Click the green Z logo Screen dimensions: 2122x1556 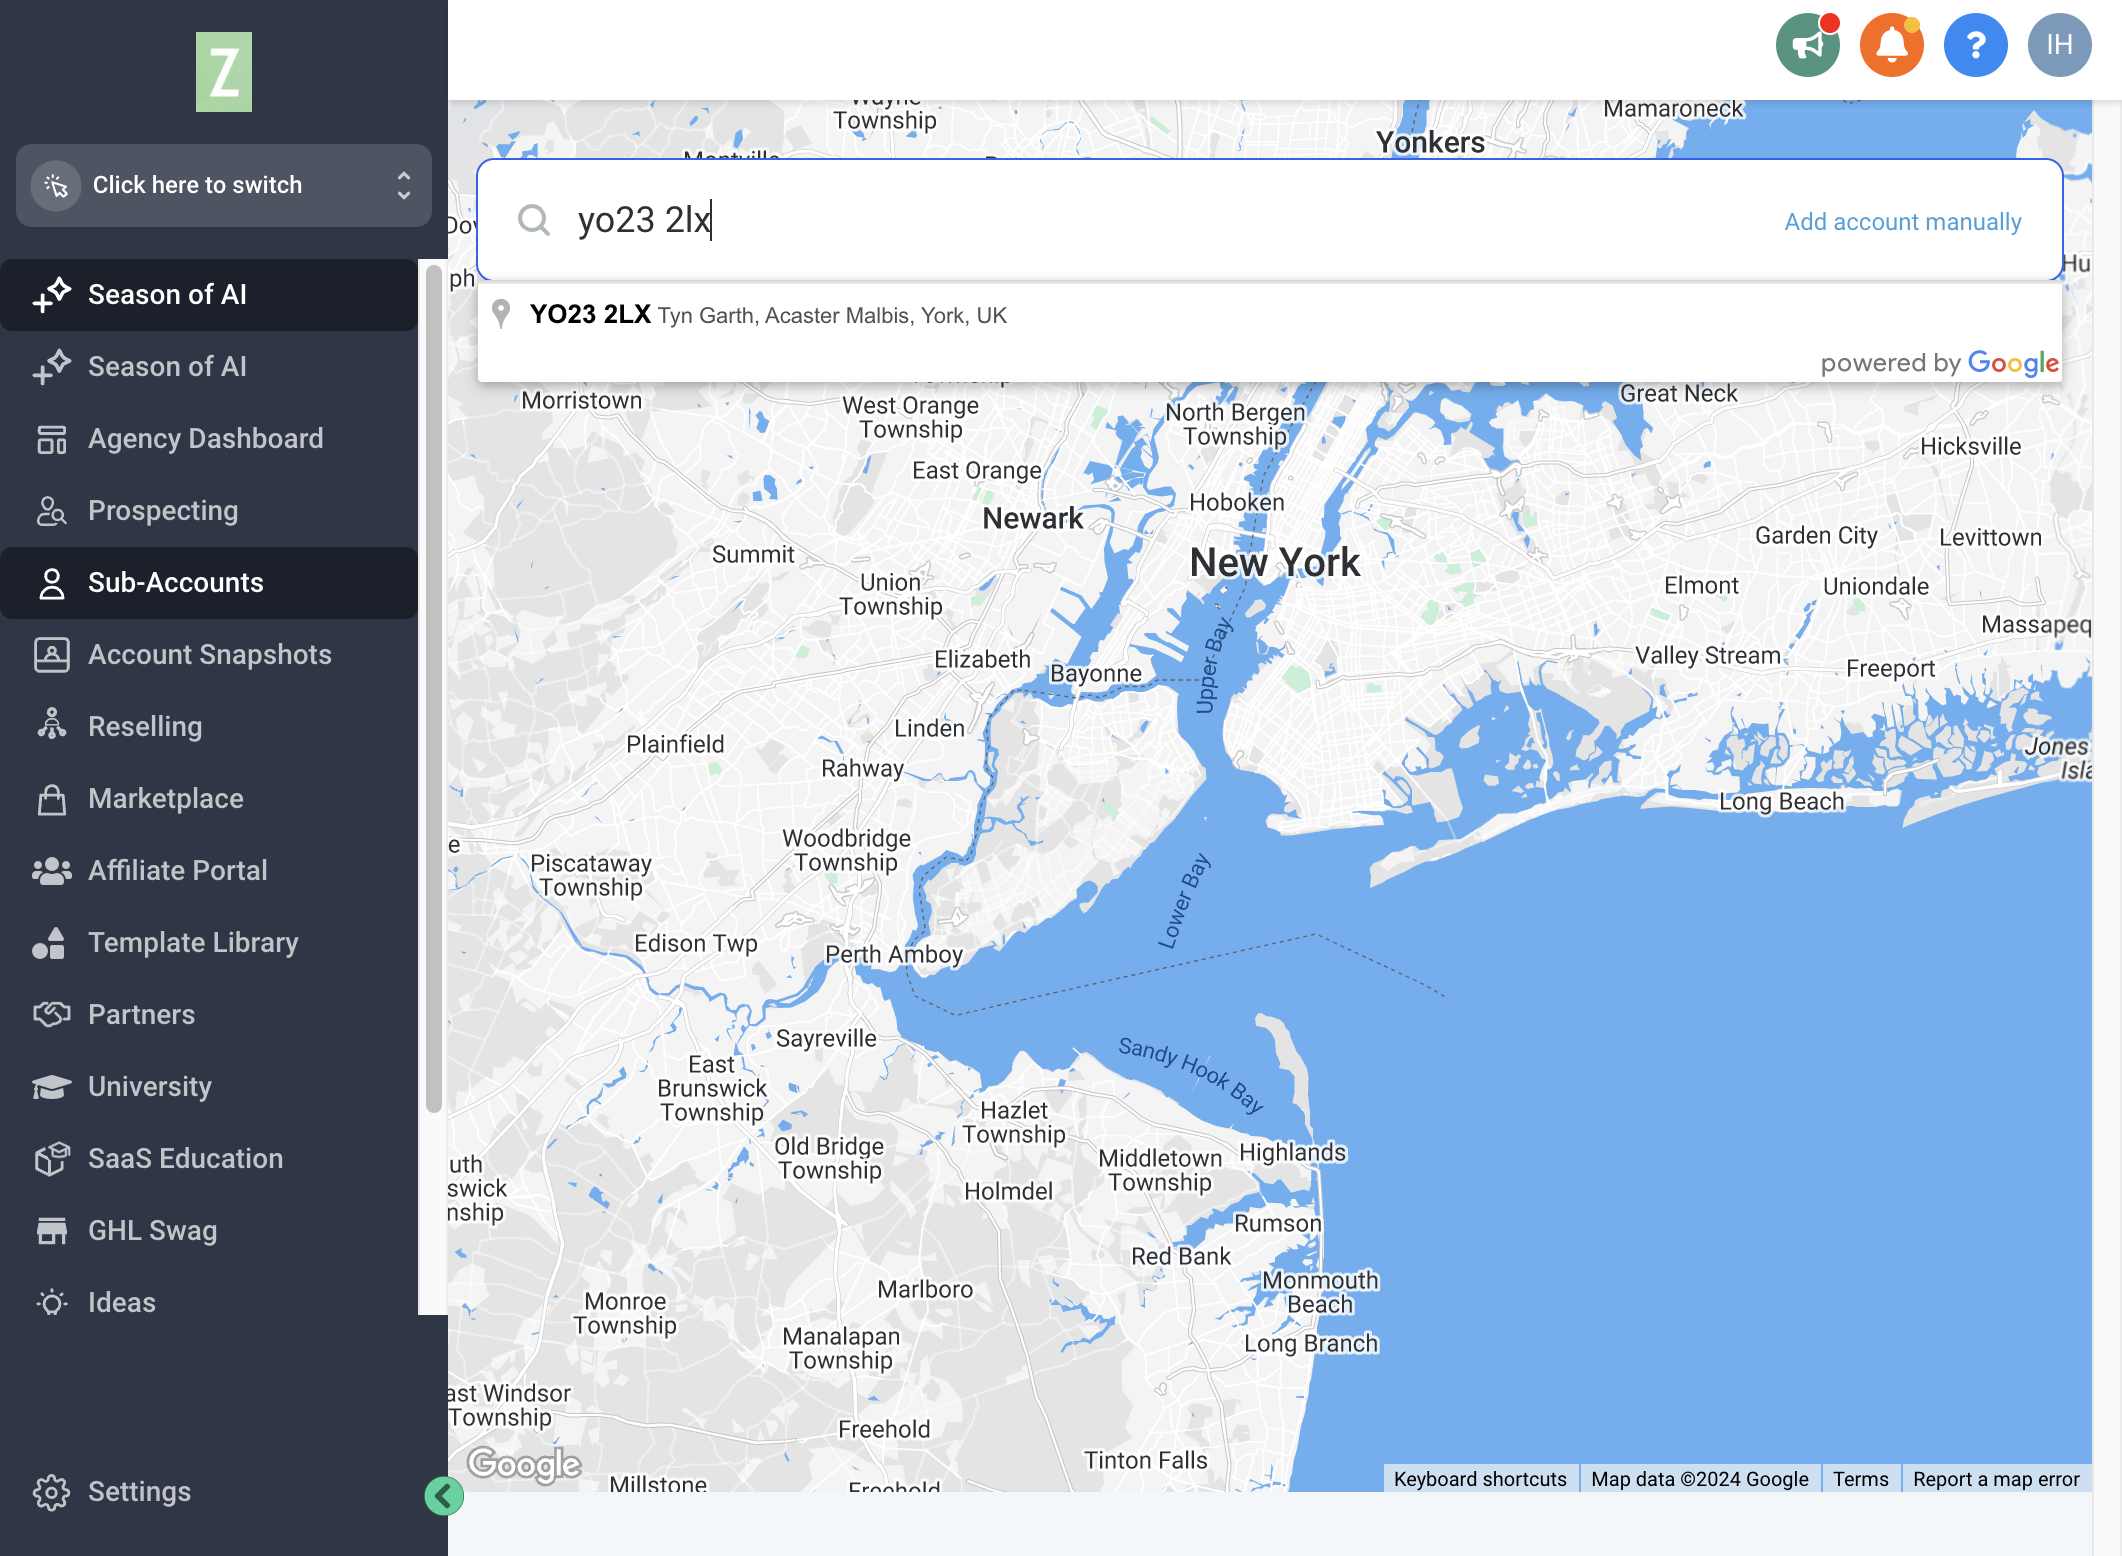tap(224, 72)
